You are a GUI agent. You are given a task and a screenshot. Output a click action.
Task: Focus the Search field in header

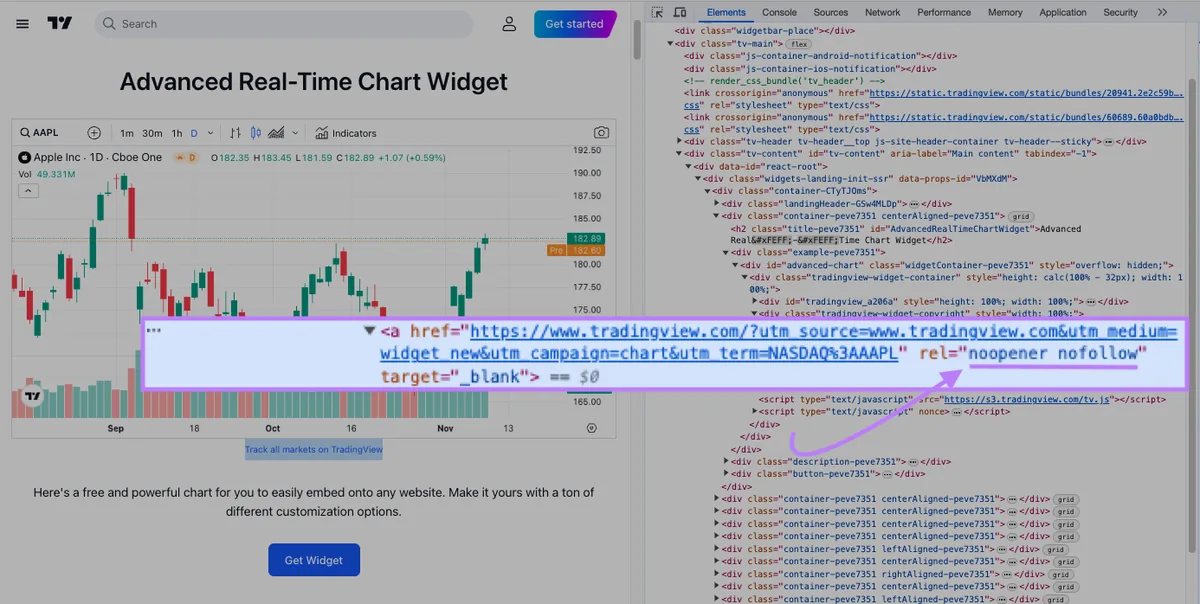[284, 24]
